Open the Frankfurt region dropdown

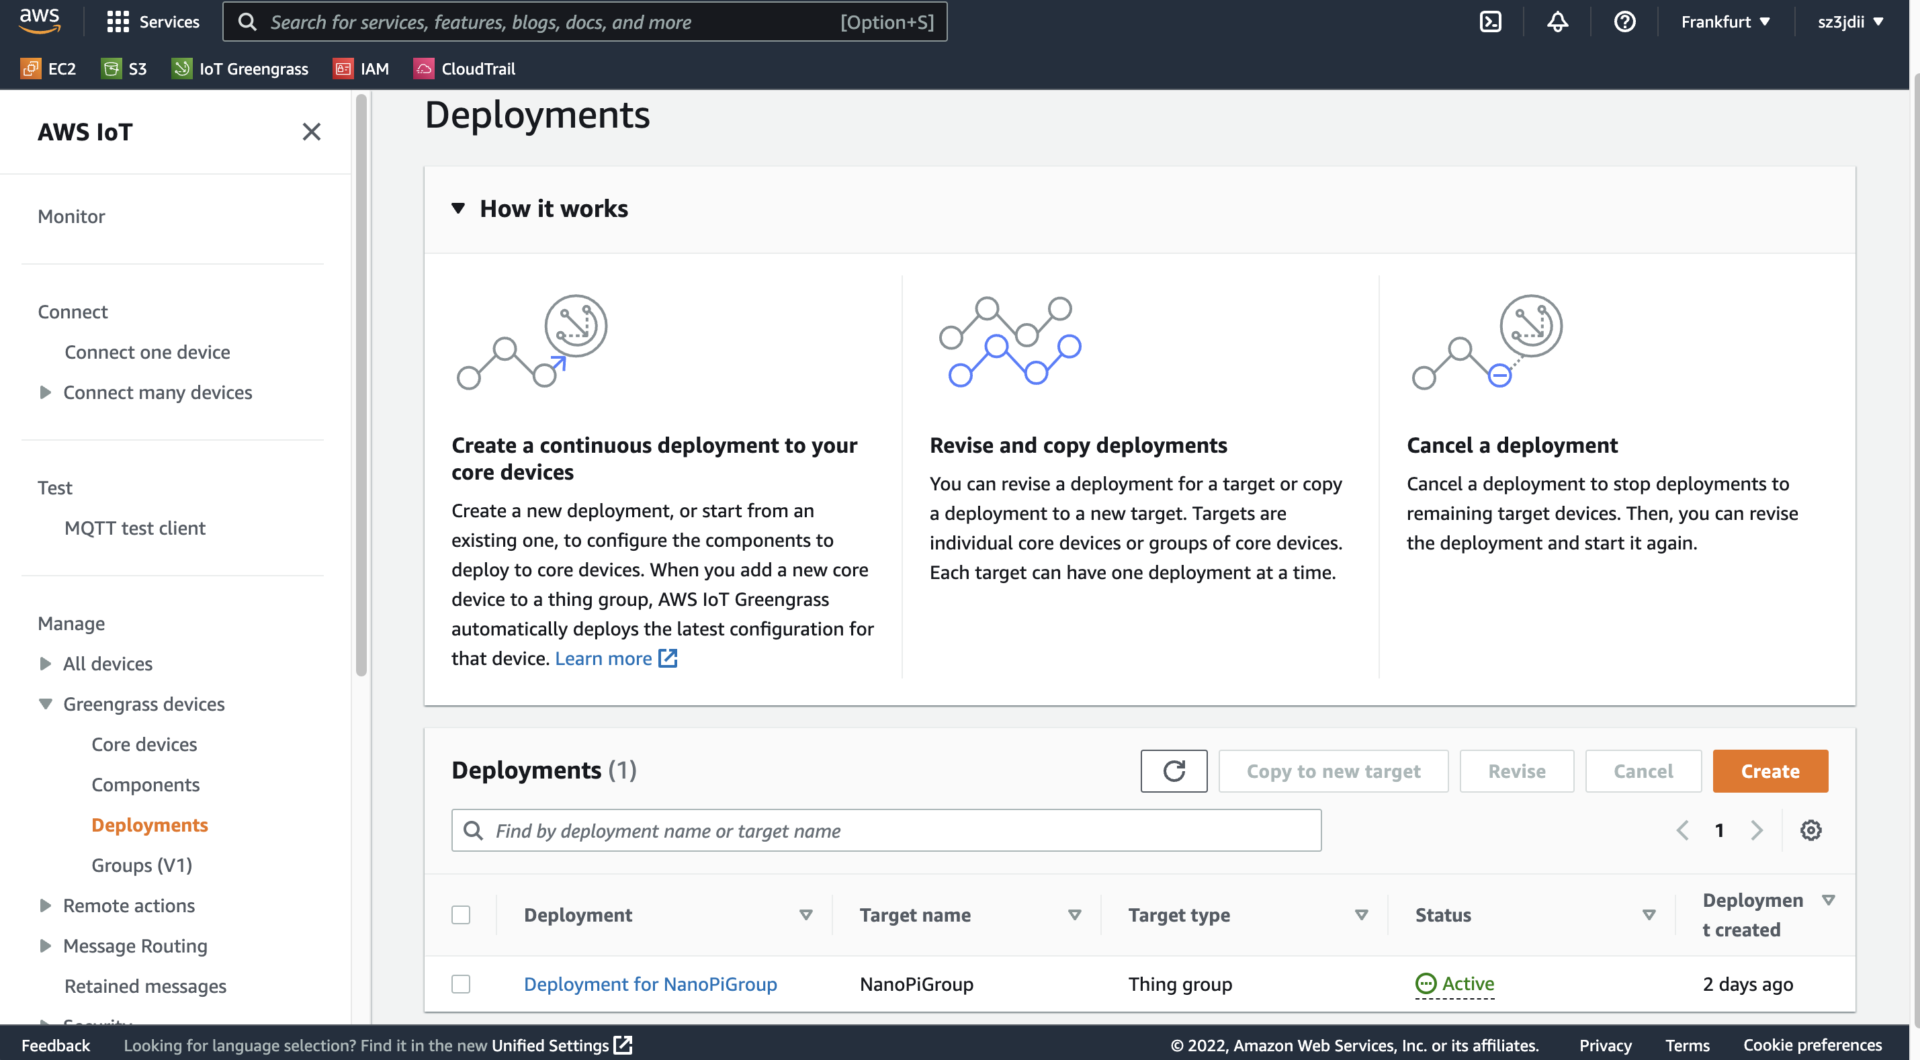tap(1724, 21)
